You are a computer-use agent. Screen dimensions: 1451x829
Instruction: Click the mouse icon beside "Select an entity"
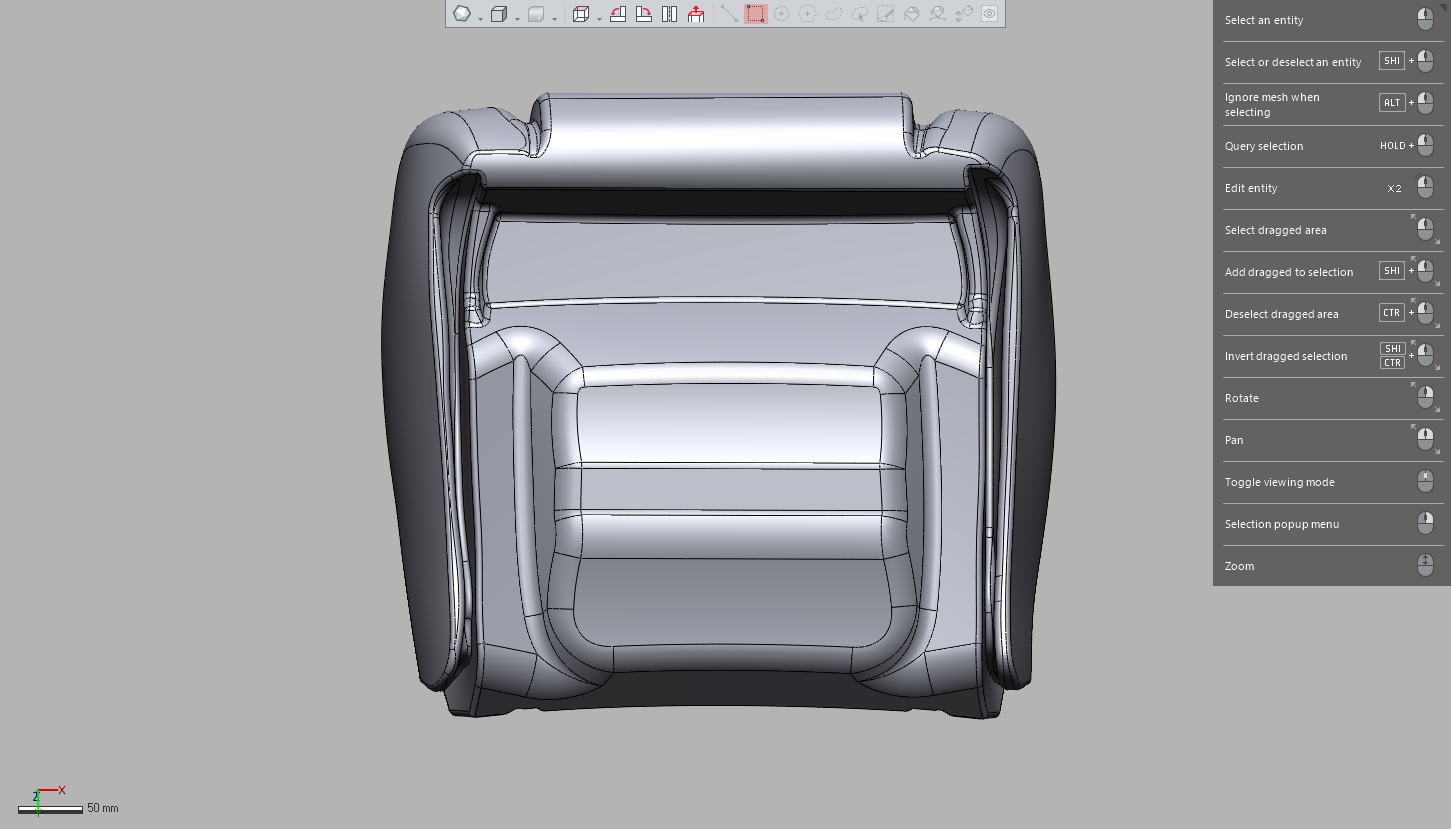click(x=1426, y=19)
